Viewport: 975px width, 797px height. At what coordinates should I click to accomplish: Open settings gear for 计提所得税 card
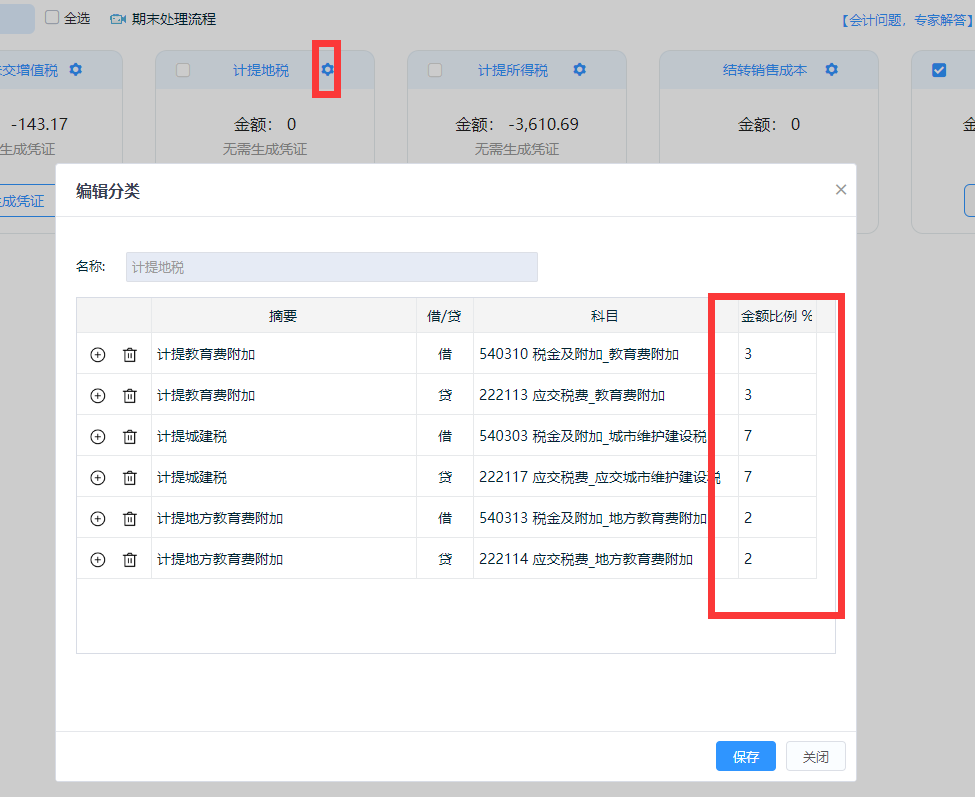click(x=579, y=70)
